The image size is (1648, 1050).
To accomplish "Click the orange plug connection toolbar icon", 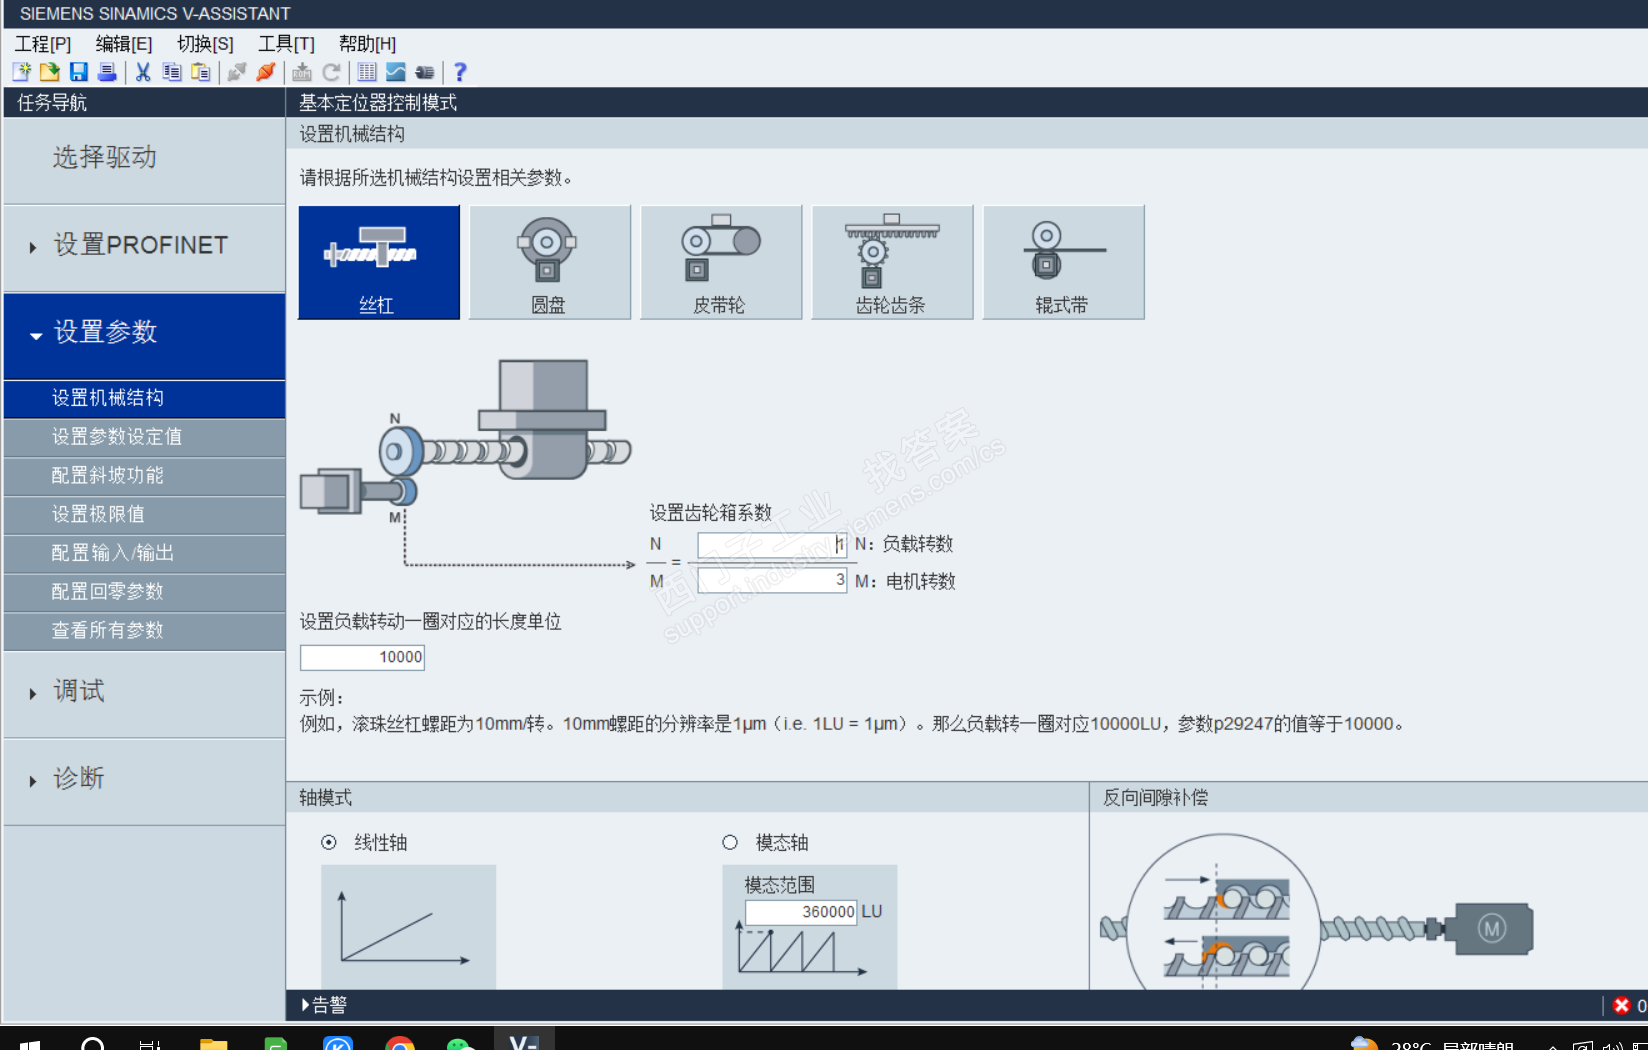I will (x=266, y=72).
